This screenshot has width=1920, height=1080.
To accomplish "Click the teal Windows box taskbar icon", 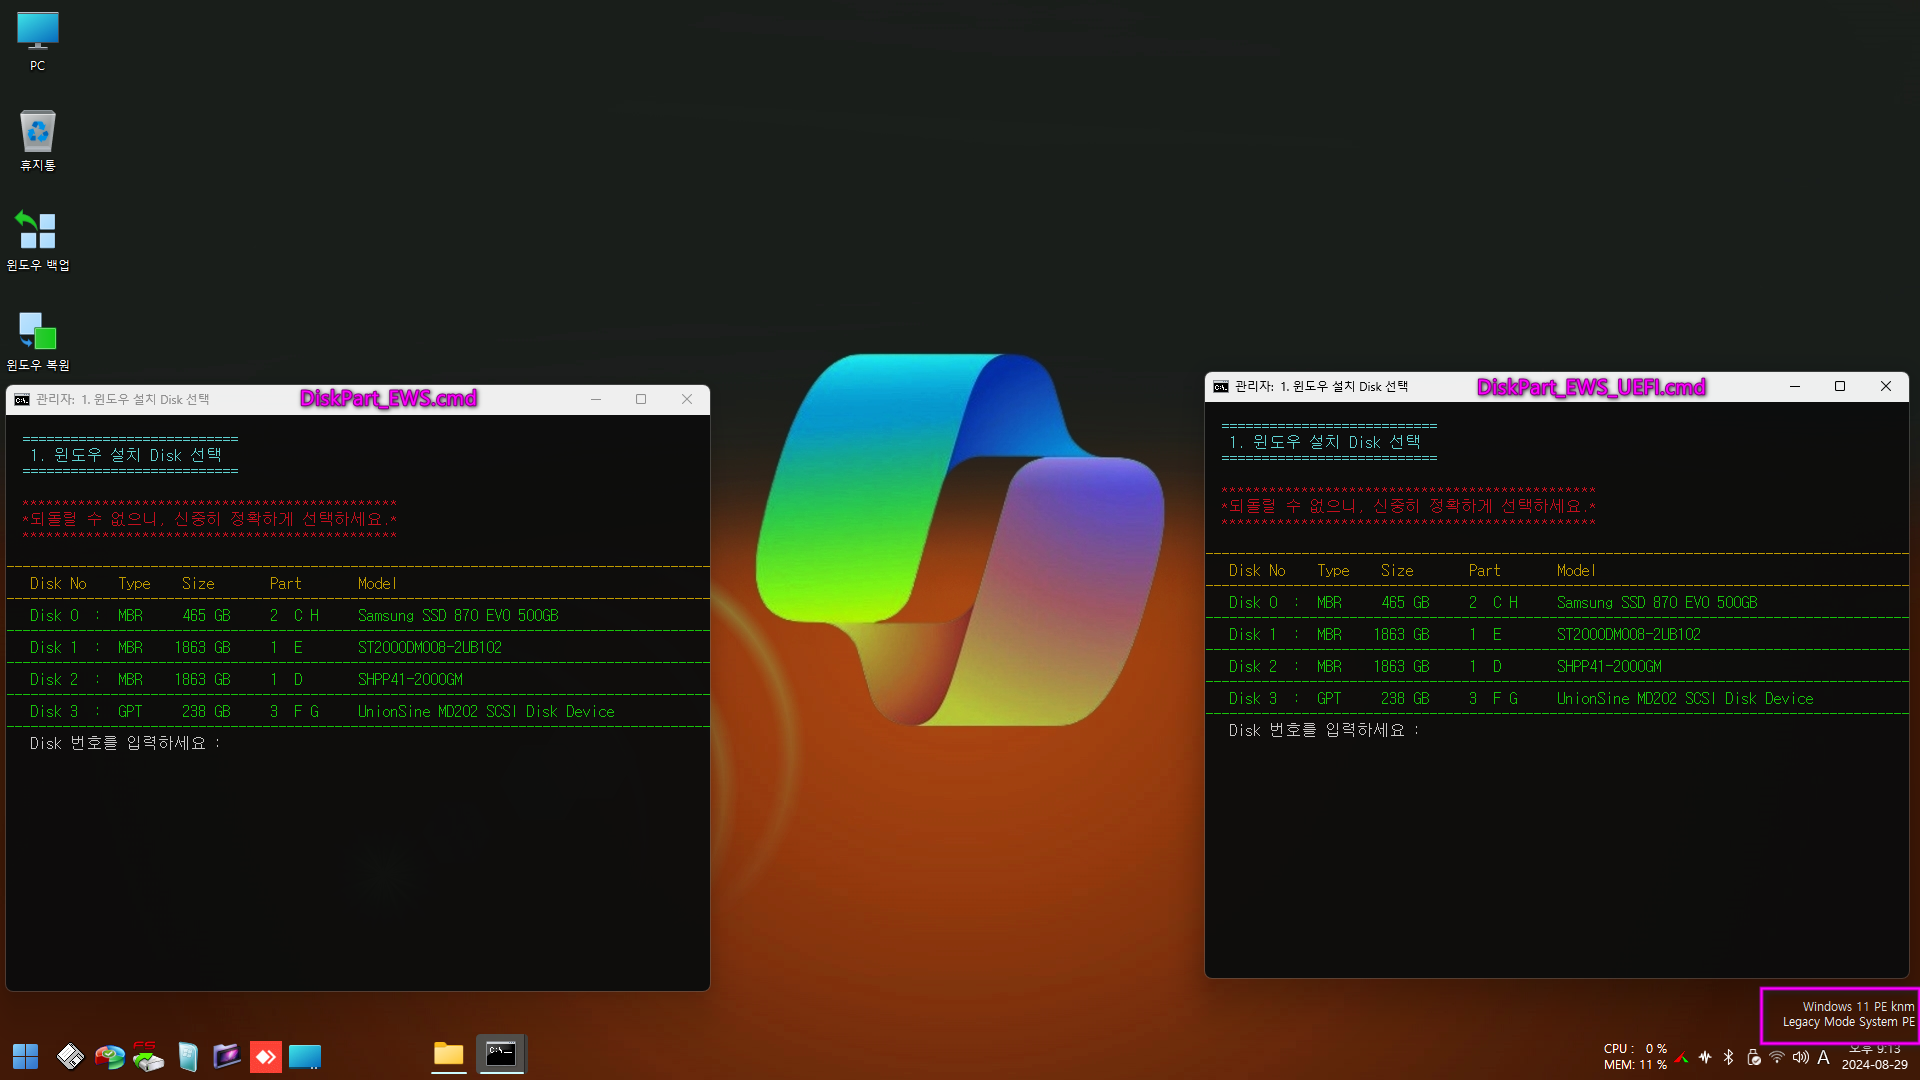I will pyautogui.click(x=188, y=1056).
